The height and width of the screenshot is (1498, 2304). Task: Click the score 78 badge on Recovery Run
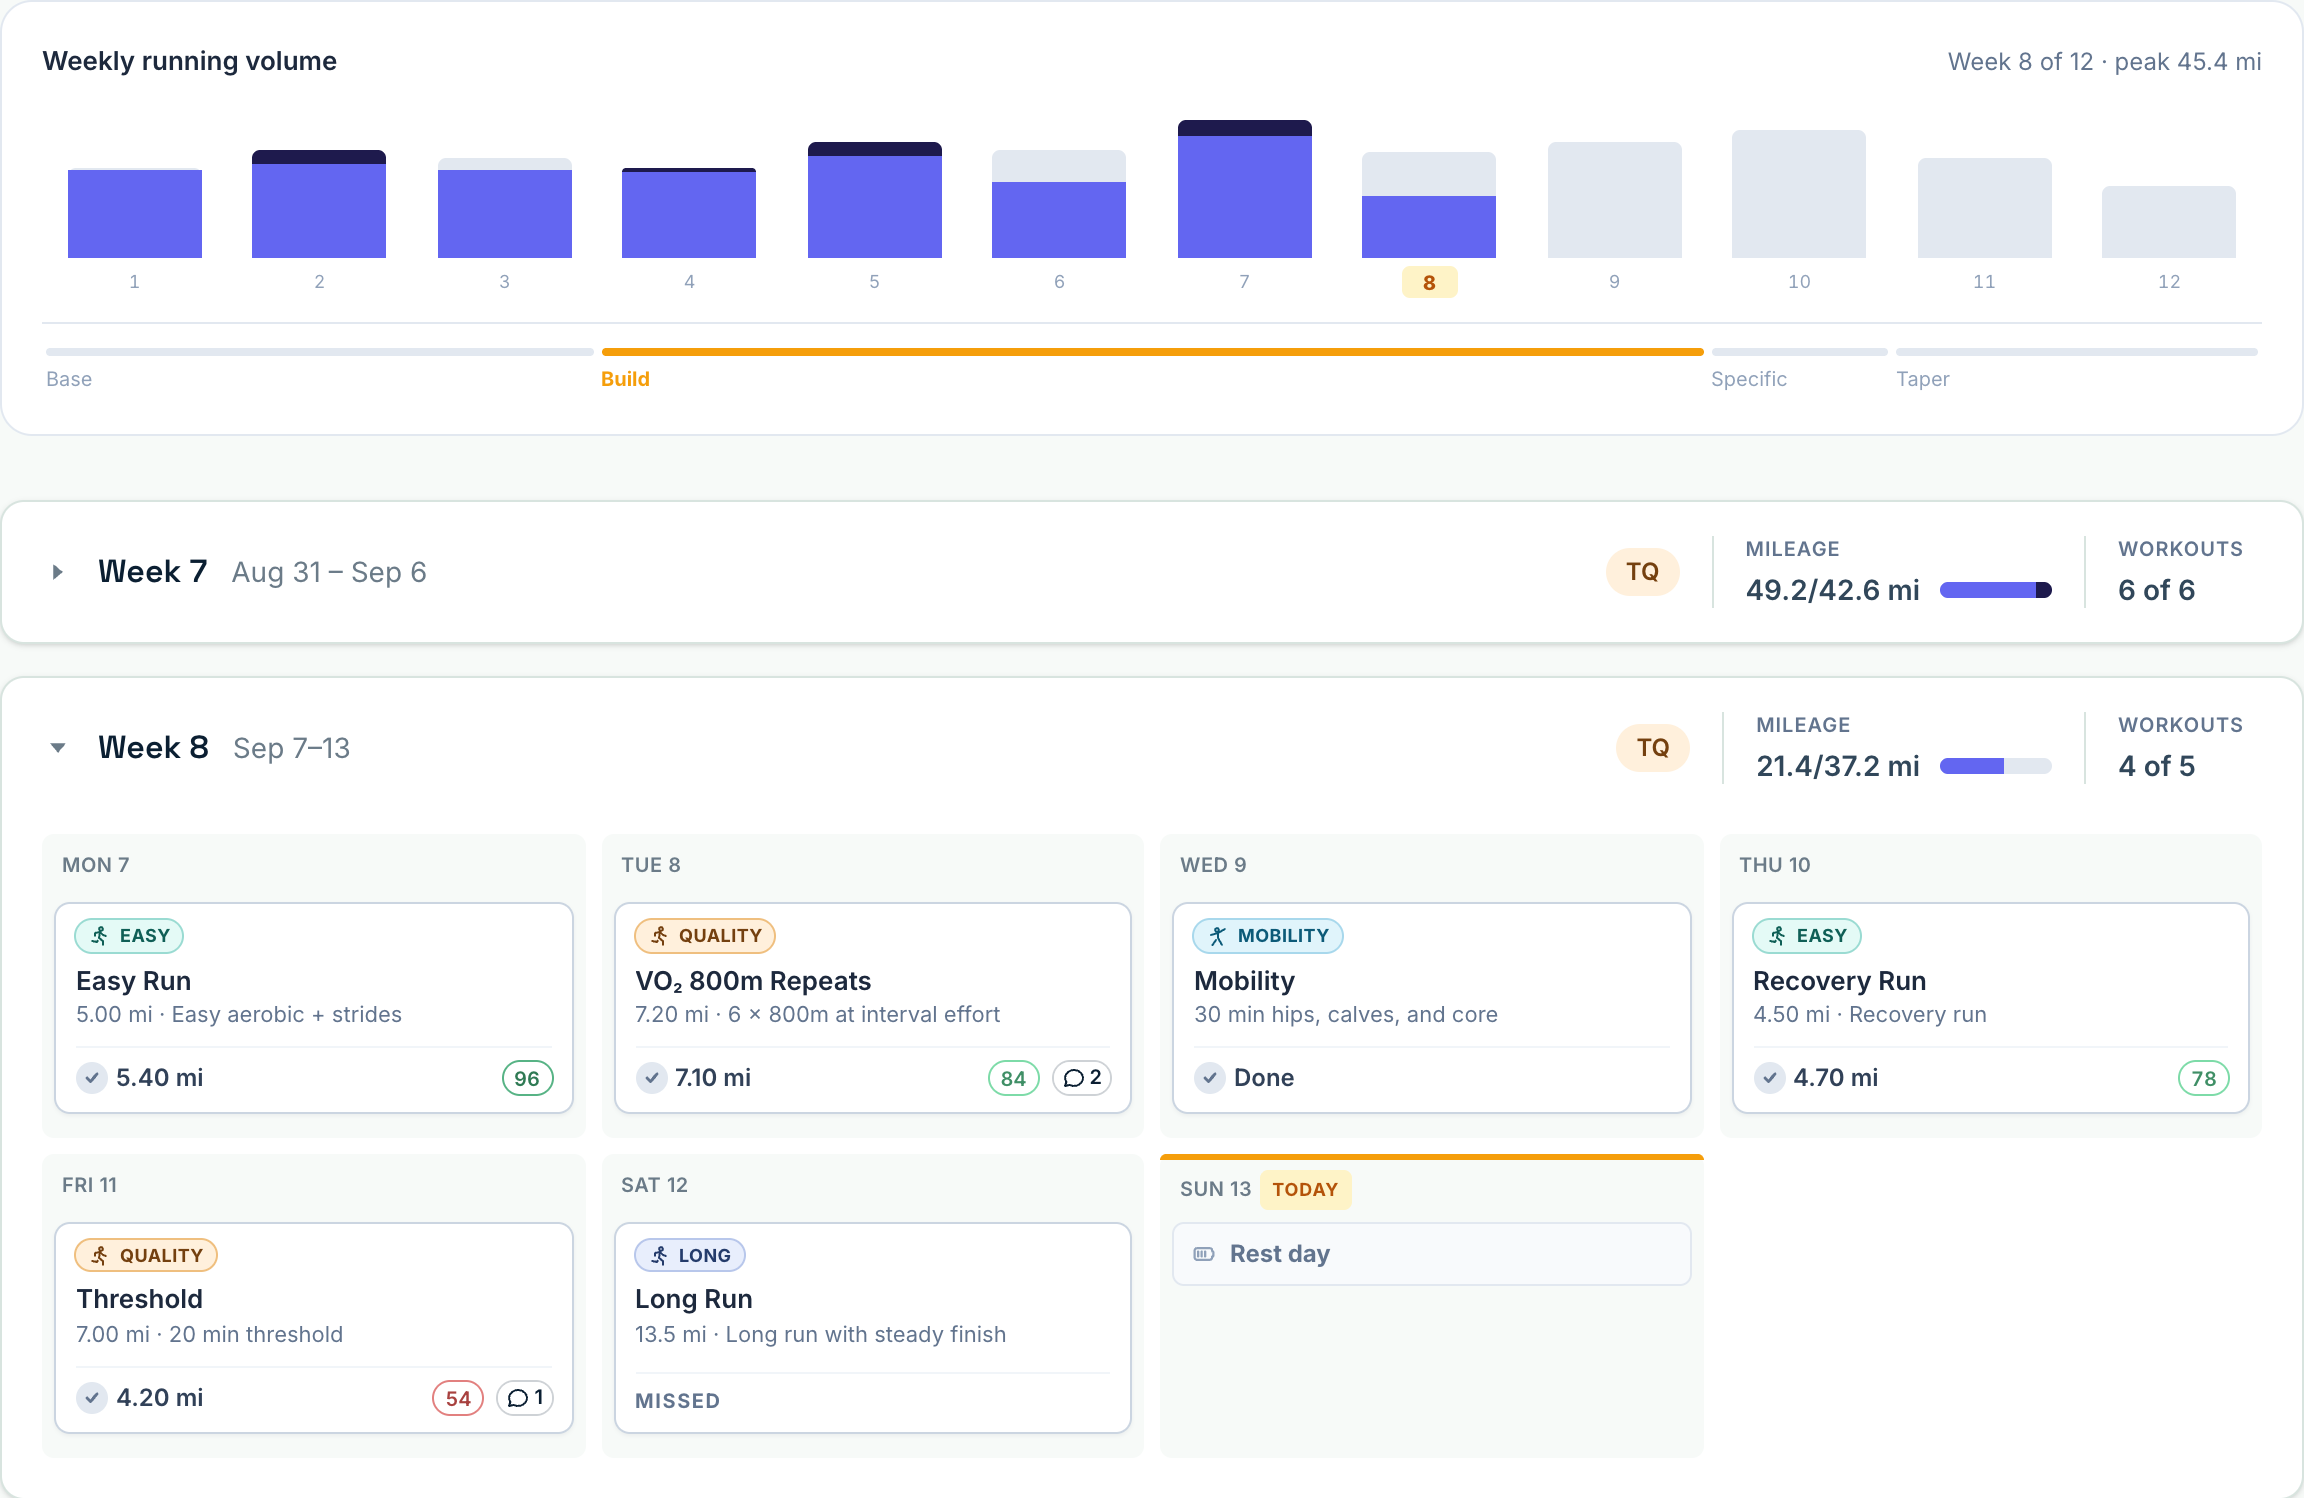2204,1078
